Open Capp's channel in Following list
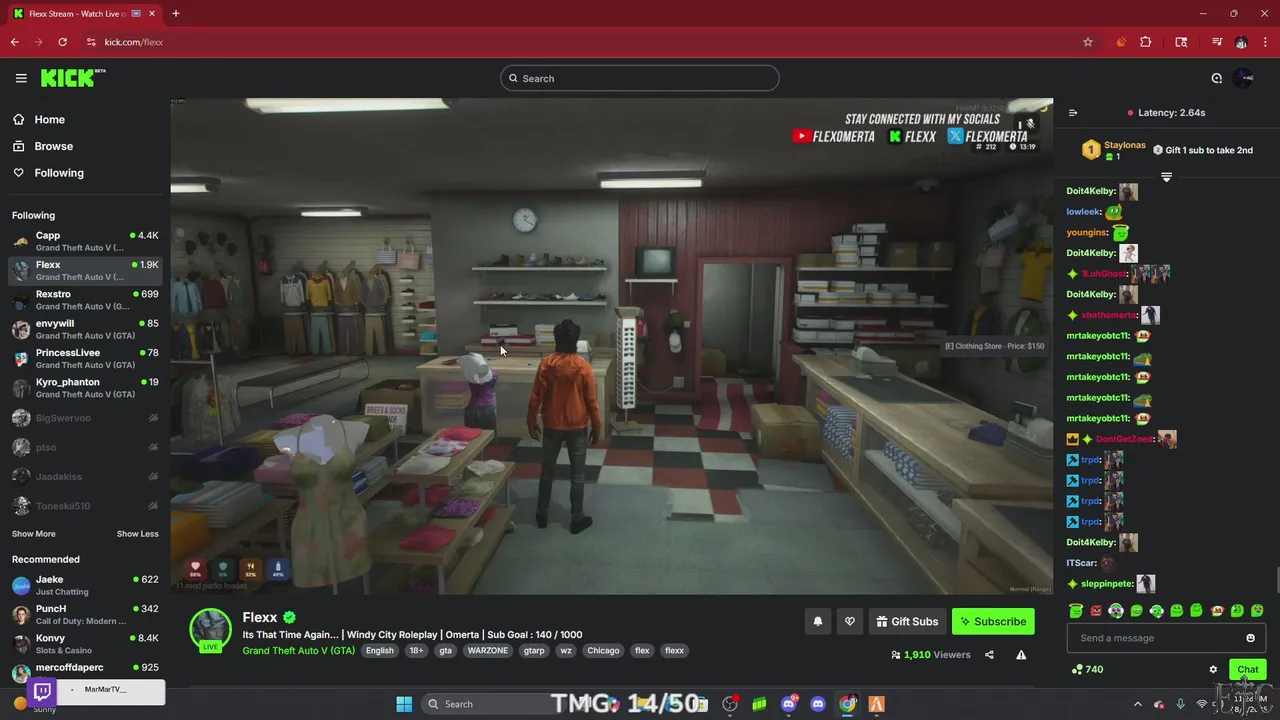Viewport: 1280px width, 720px height. 85,241
